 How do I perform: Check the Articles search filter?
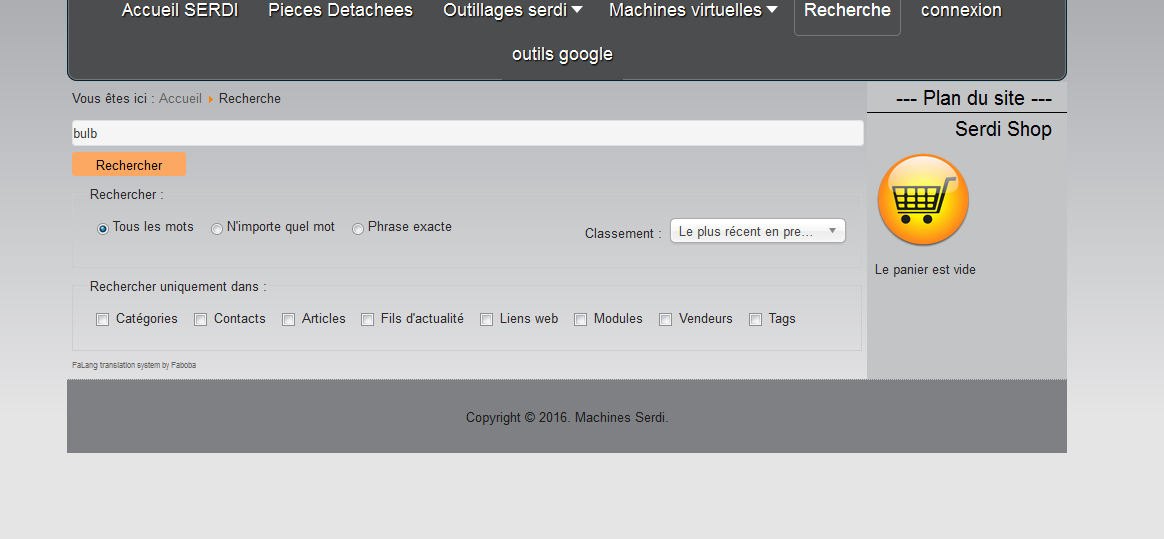click(x=289, y=320)
